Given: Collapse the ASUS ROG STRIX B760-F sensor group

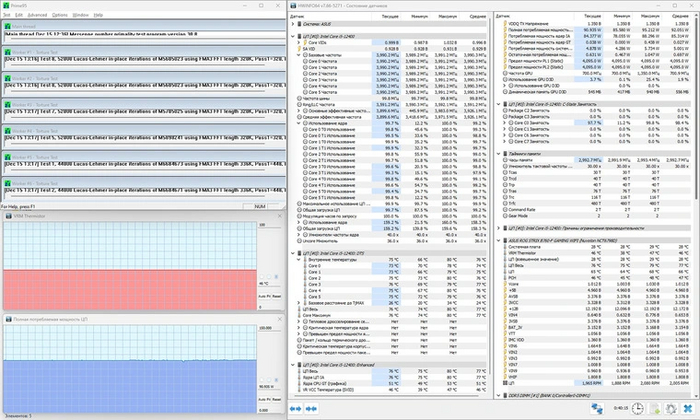Looking at the screenshot, I should 499,241.
